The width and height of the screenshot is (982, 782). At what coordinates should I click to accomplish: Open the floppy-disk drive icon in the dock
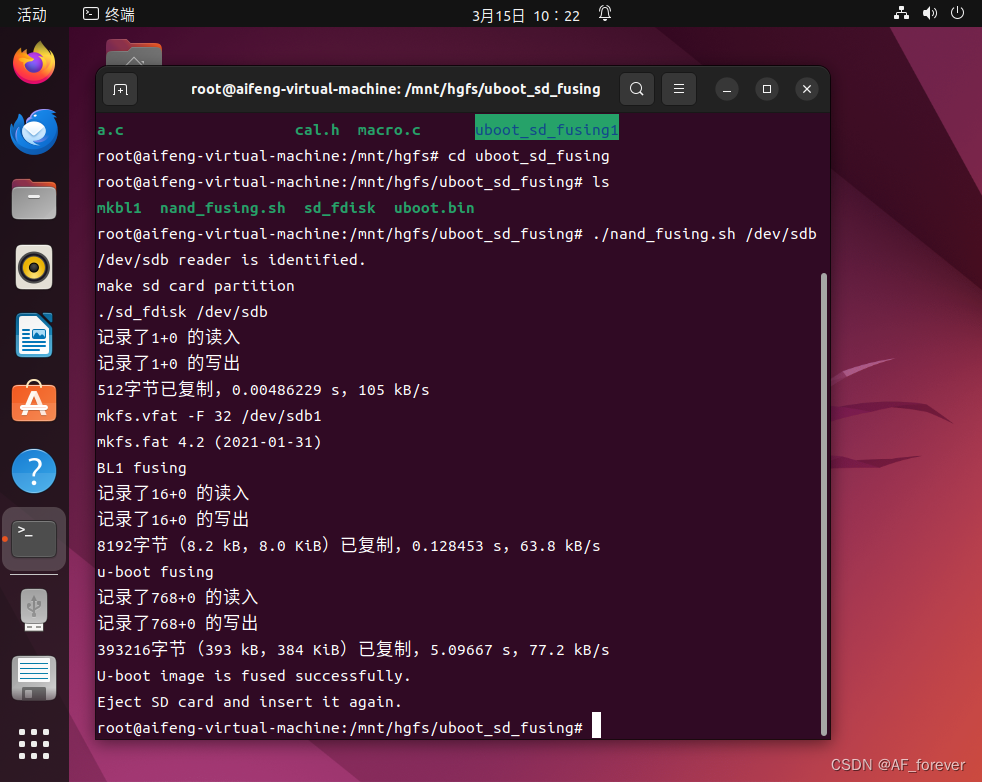click(34, 678)
